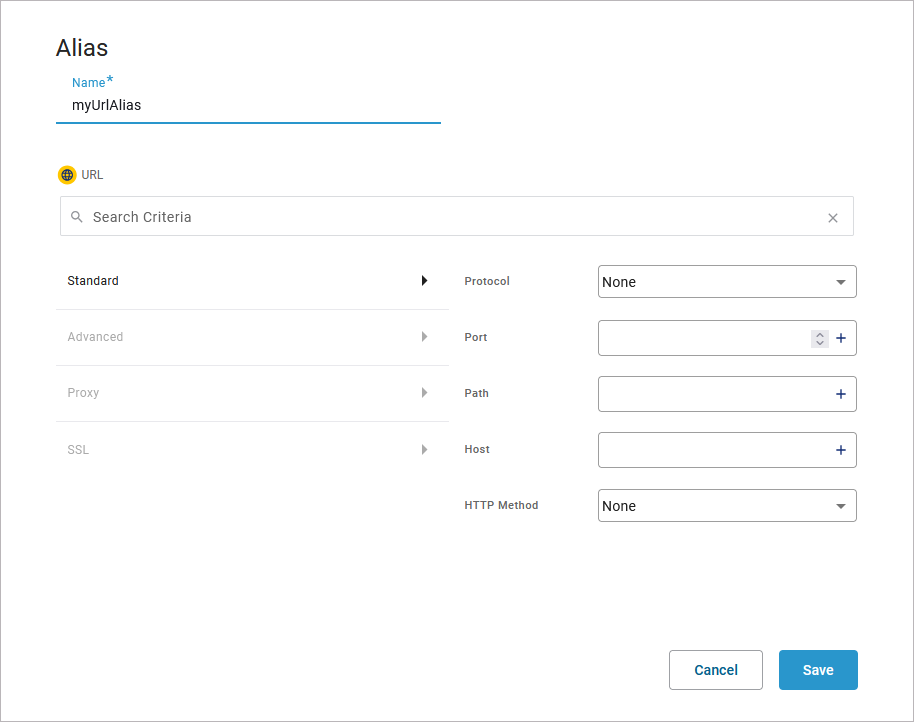Screen dimensions: 914x722
Task: Expand the Advanced section arrow
Action: tap(424, 337)
